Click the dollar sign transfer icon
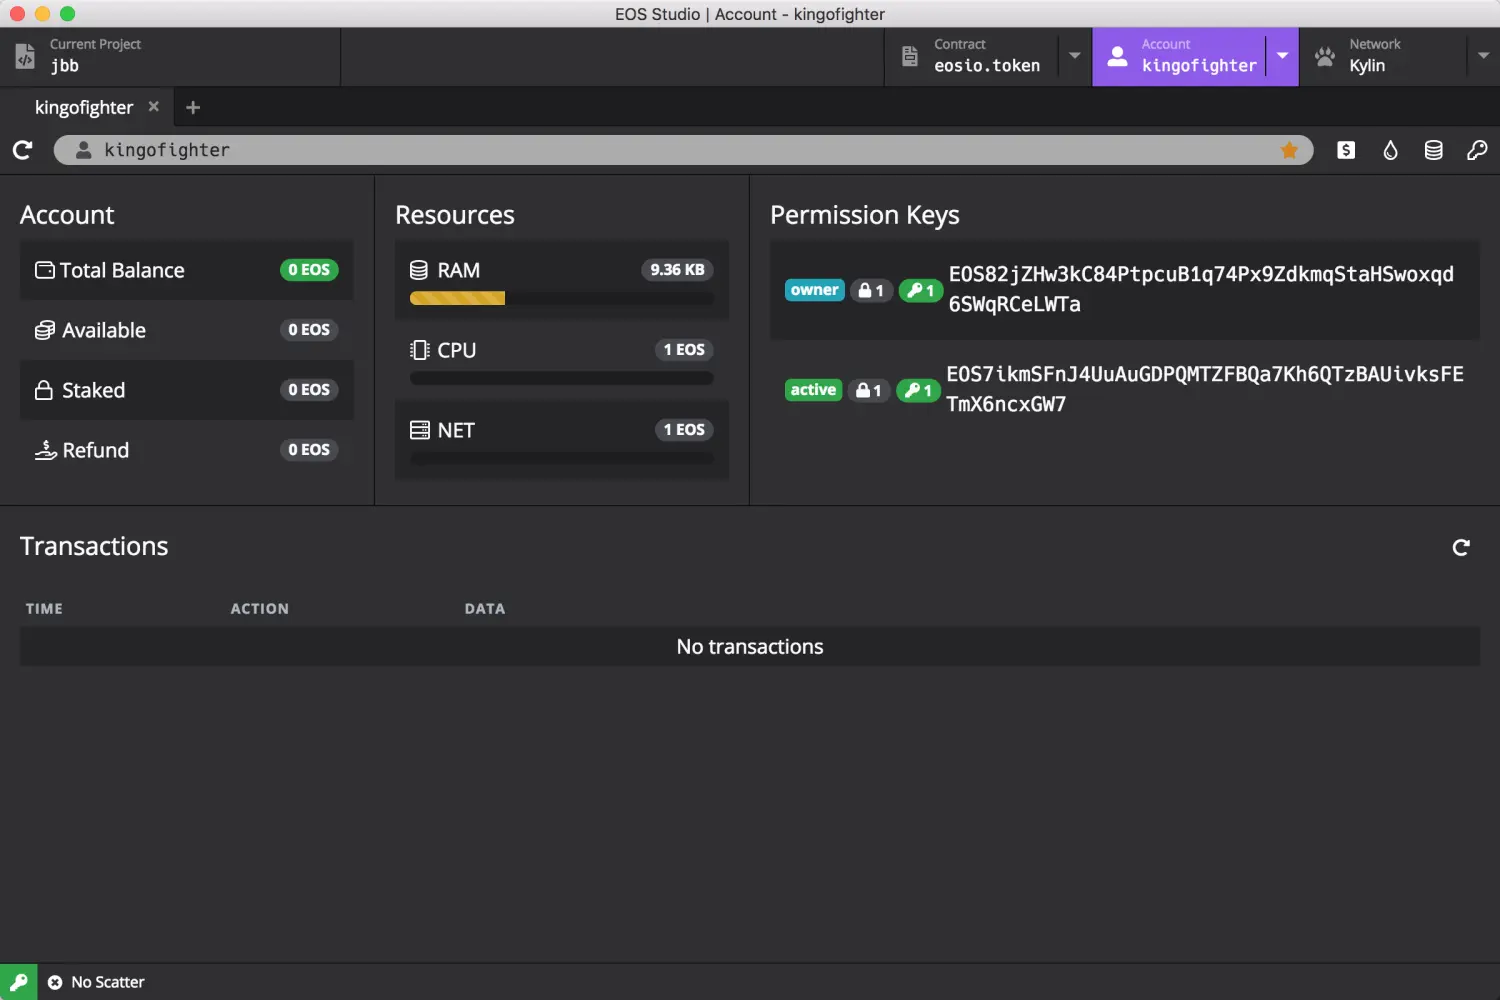This screenshot has height=1000, width=1500. tap(1346, 150)
